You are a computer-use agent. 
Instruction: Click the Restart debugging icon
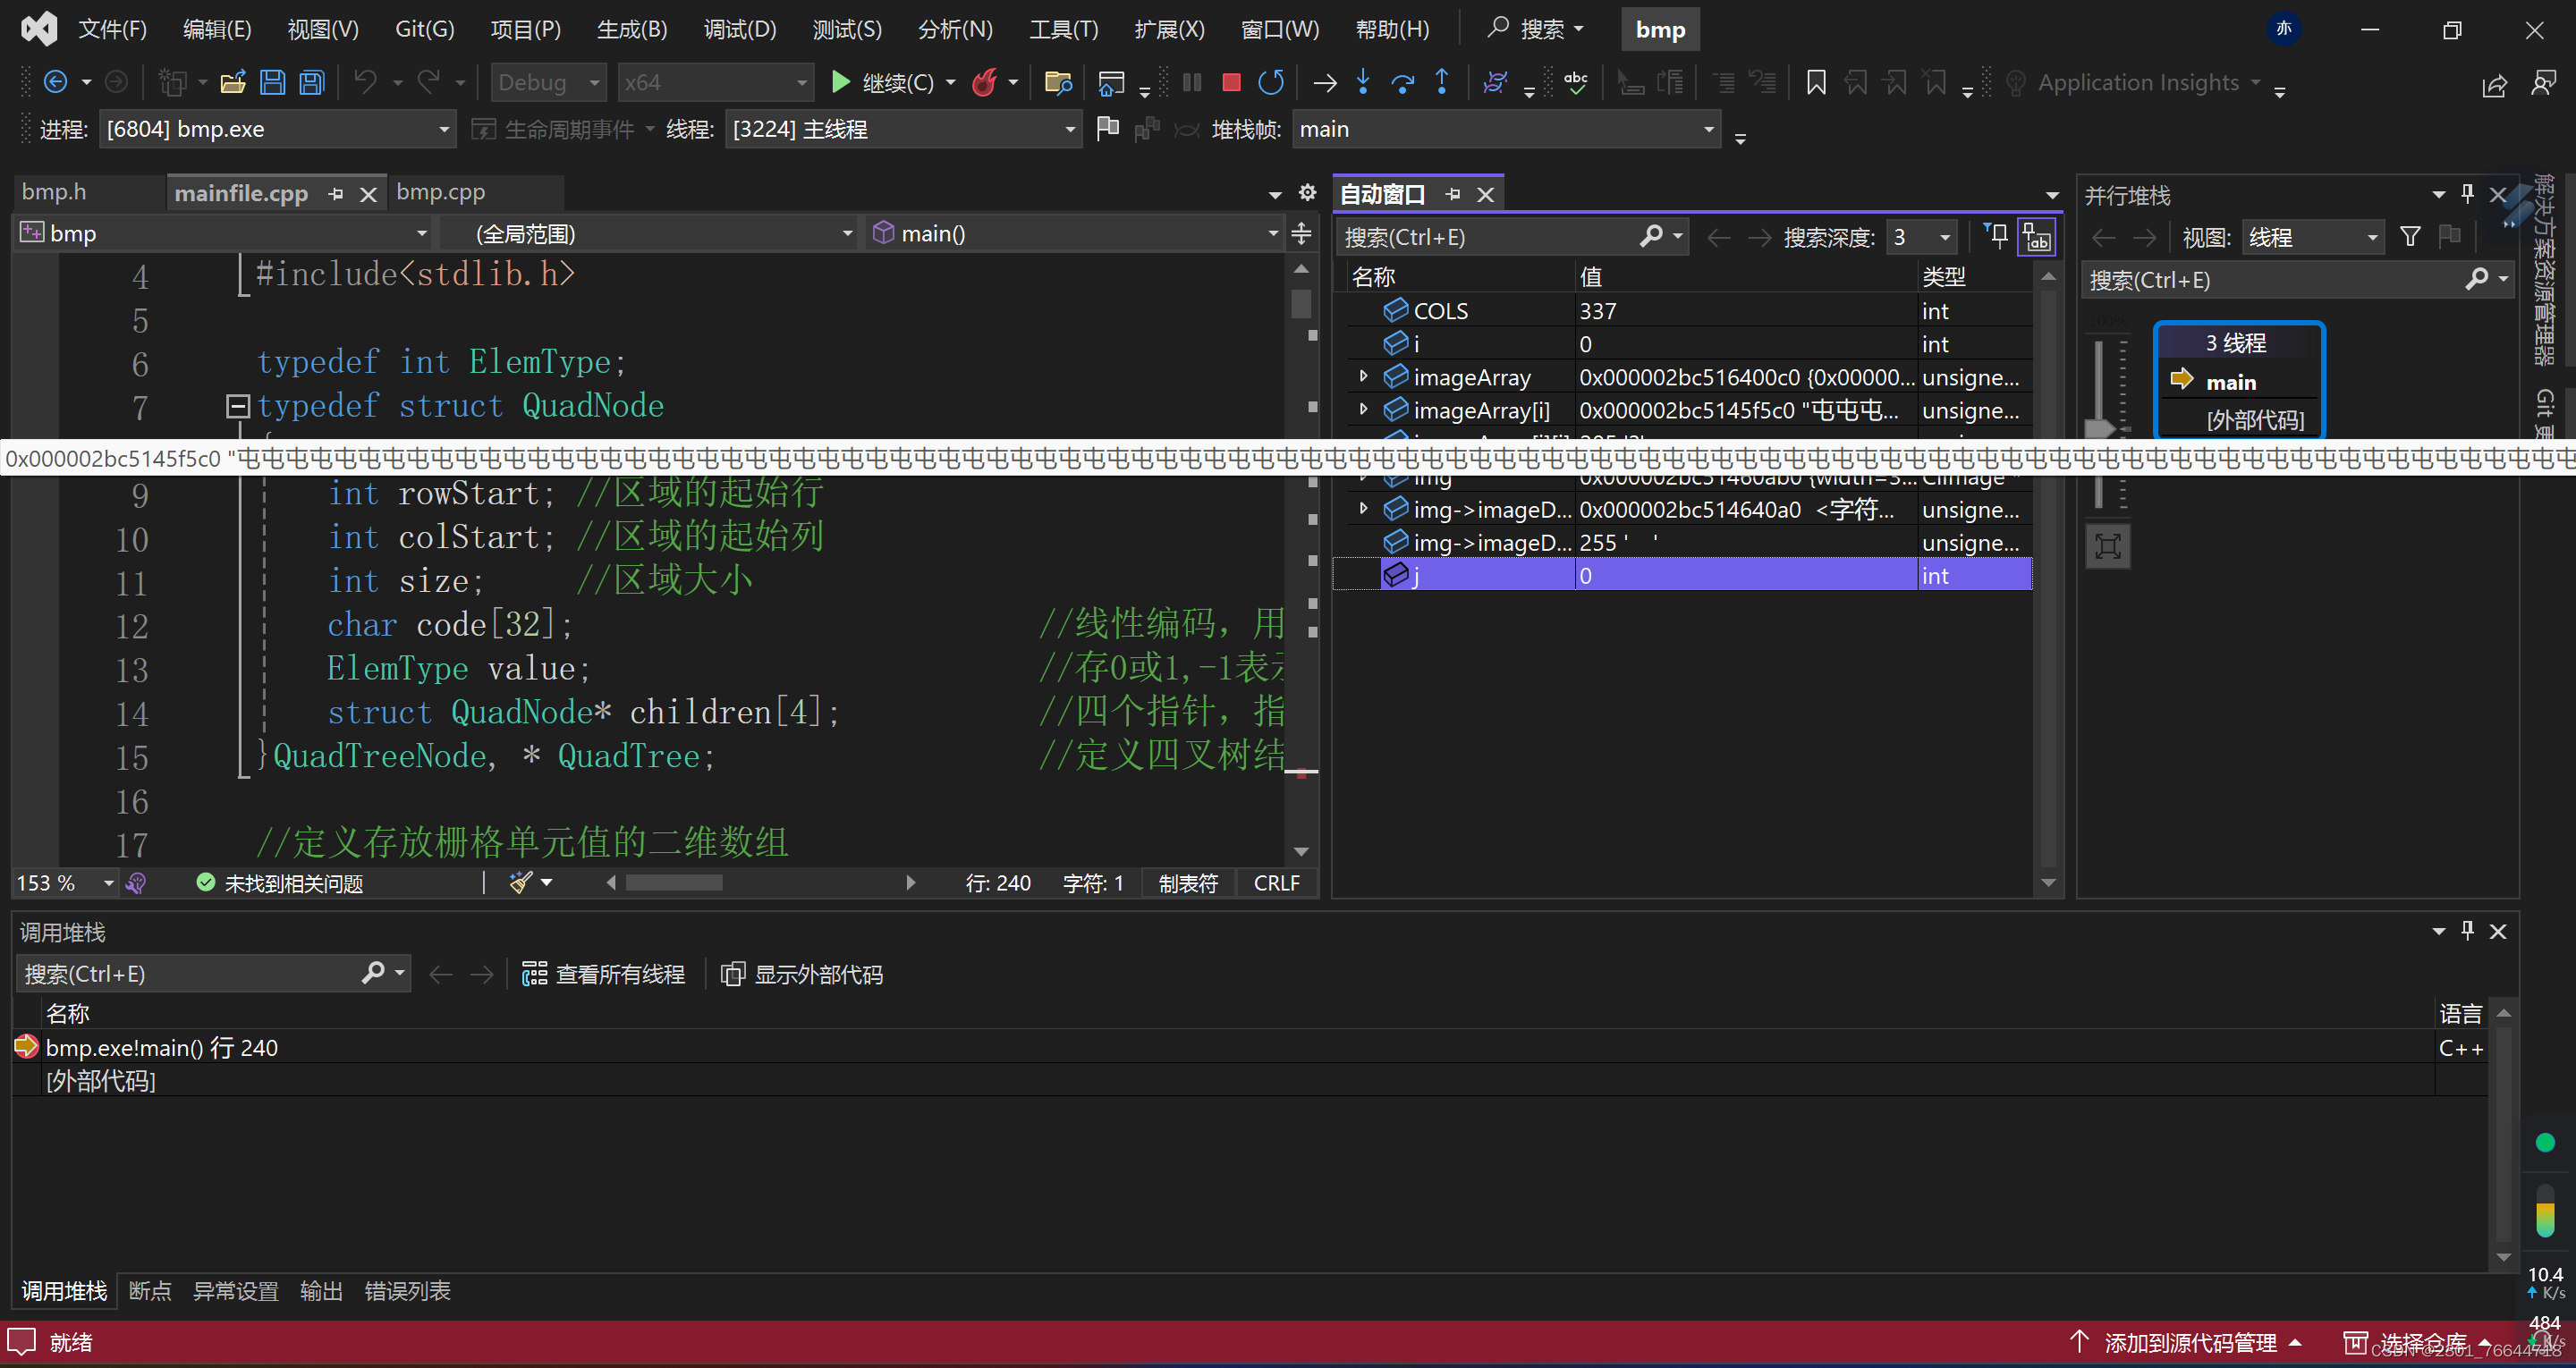click(1271, 82)
